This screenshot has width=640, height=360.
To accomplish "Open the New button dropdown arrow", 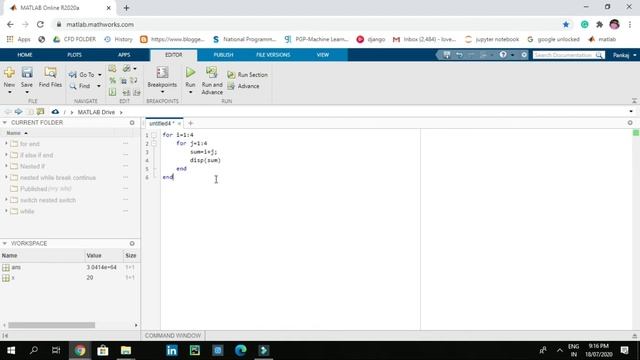I will click(9, 92).
